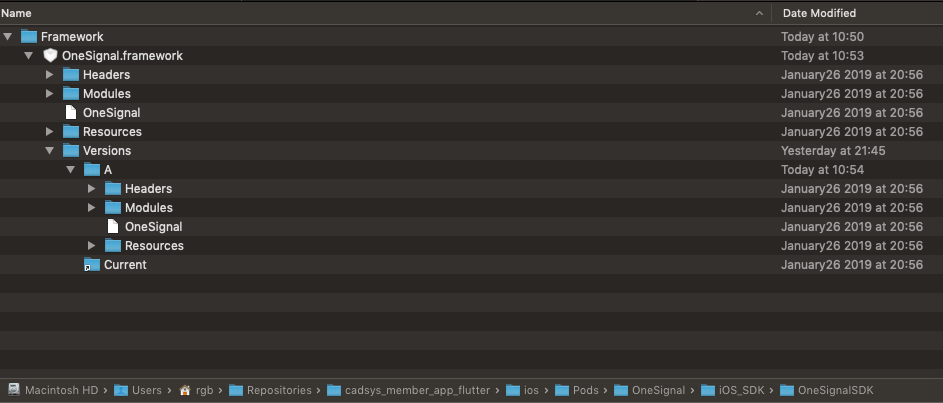This screenshot has height=403, width=943.
Task: Expand the Modules folder inside A
Action: point(92,208)
